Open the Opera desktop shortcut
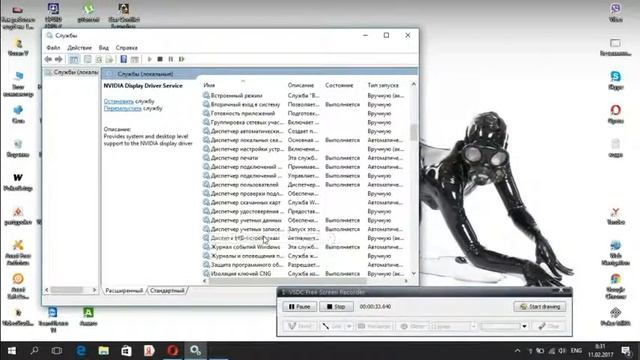 pyautogui.click(x=616, y=114)
